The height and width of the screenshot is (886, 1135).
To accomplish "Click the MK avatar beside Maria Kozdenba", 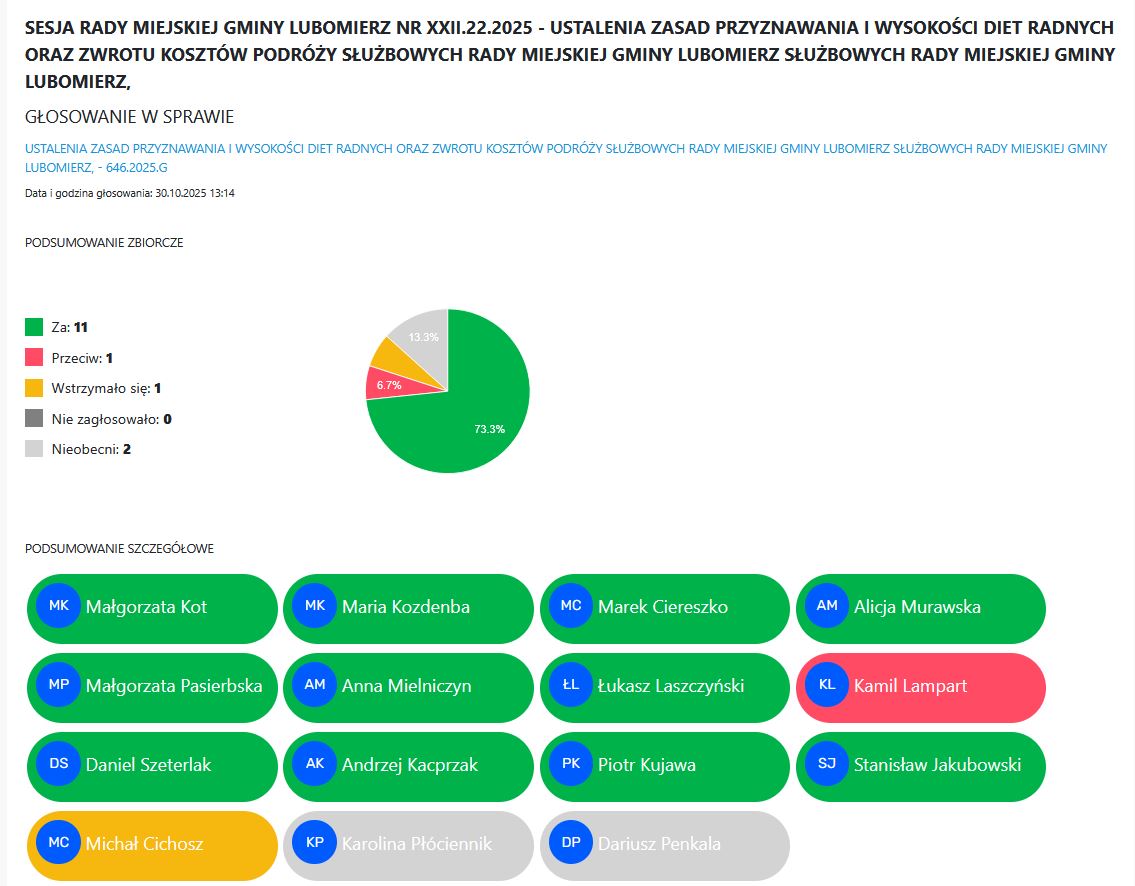I will (315, 606).
